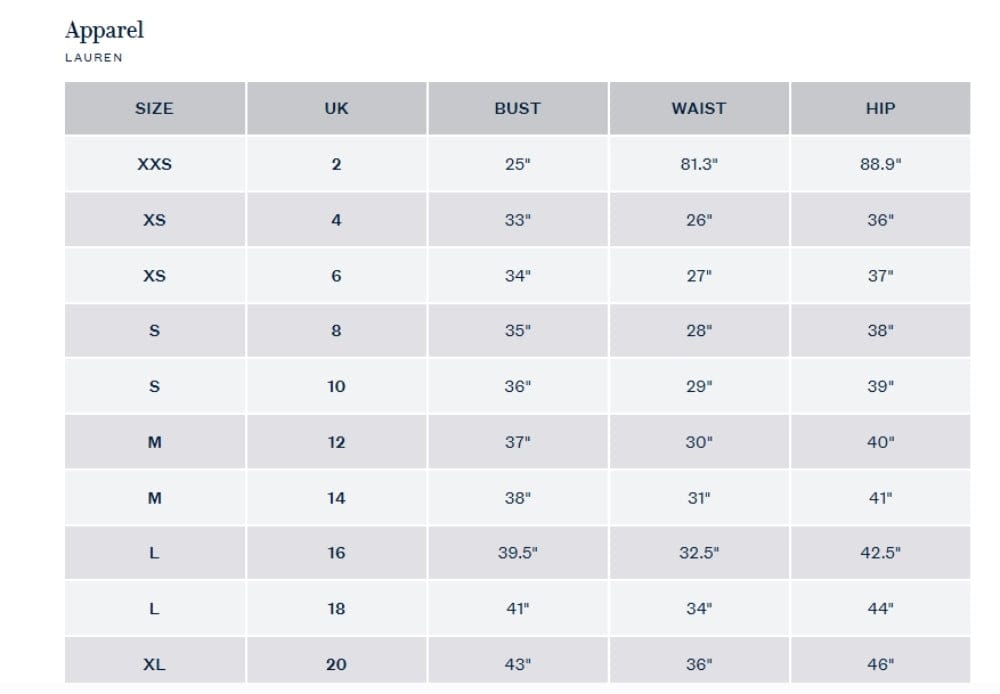The width and height of the screenshot is (1000, 694).
Task: Click the XXS size cell
Action: [x=154, y=164]
